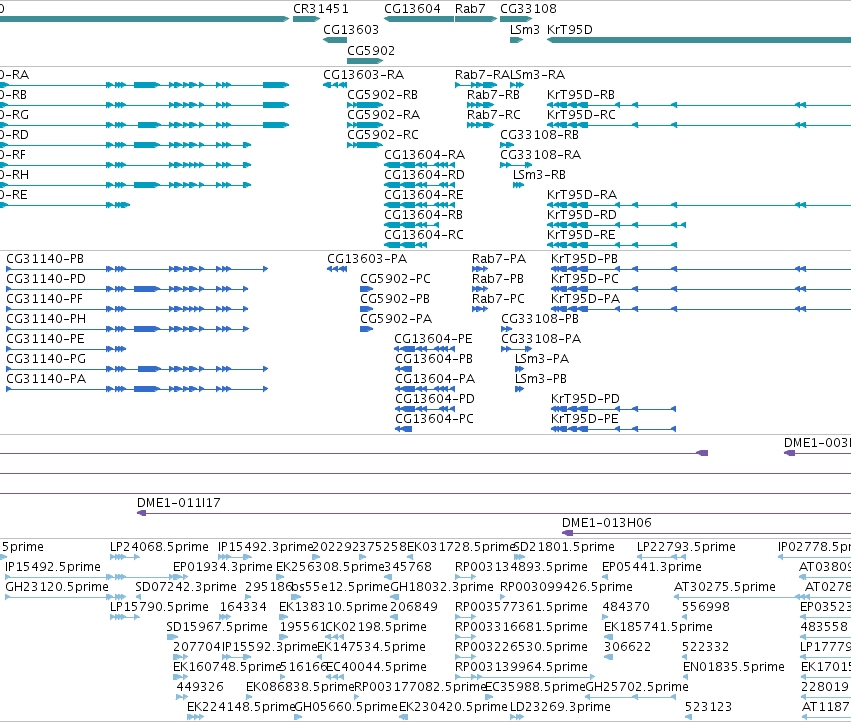Click the LSm3 gene label
This screenshot has height=722, width=851.
click(525, 30)
